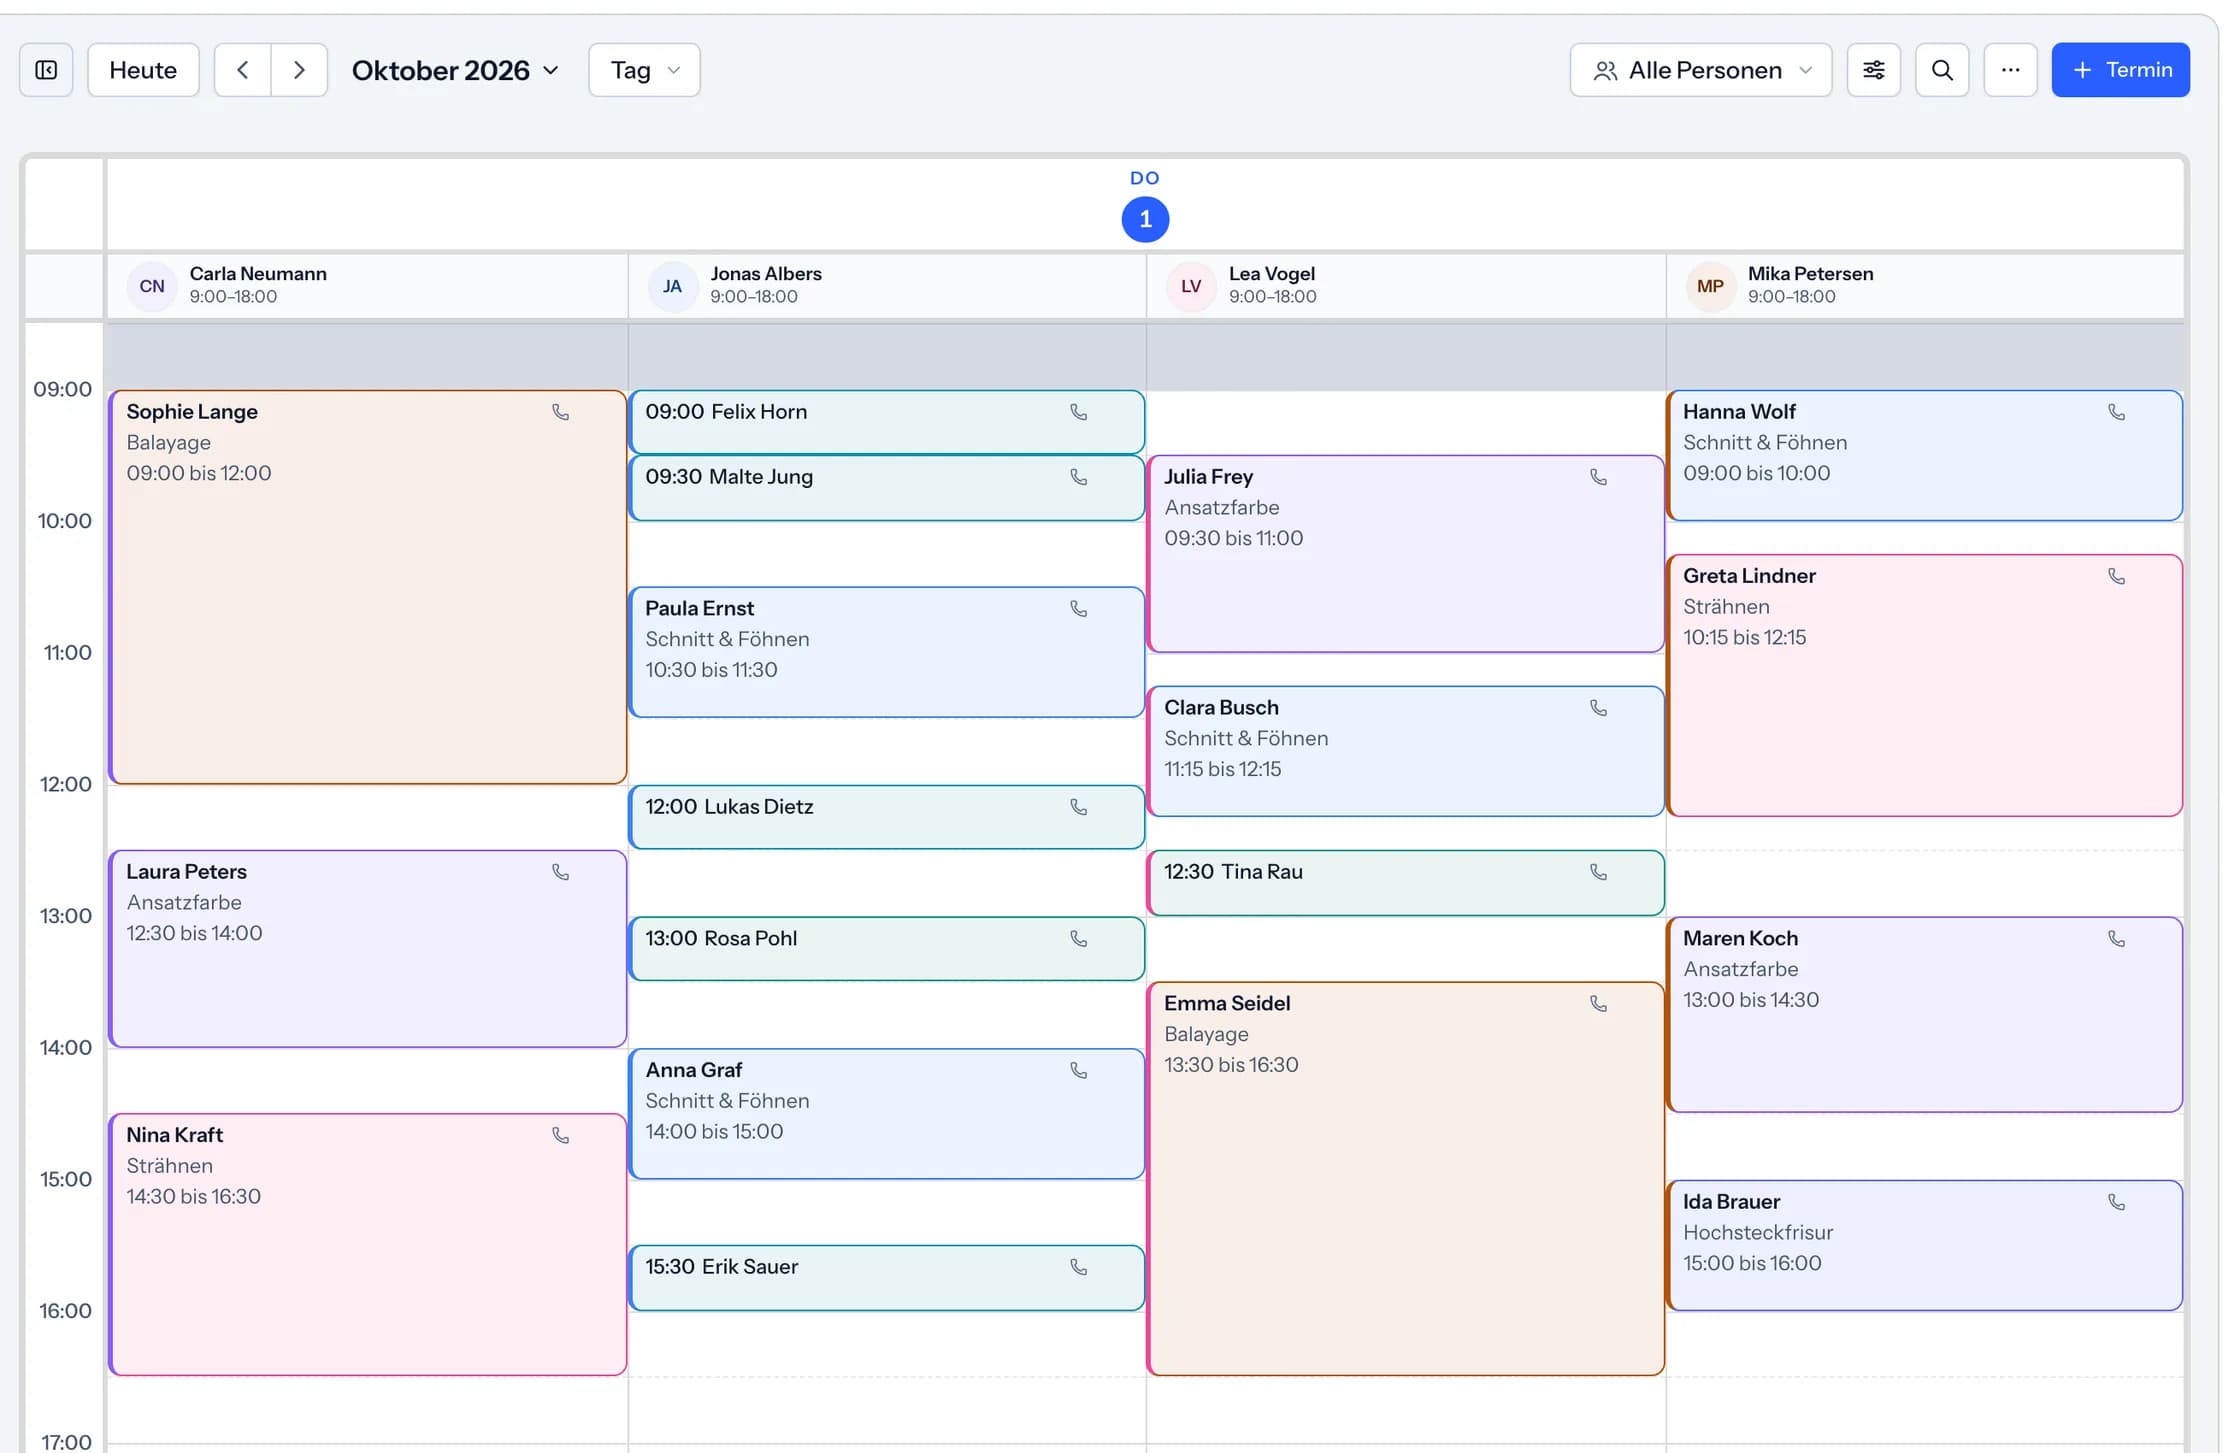The image size is (2240, 1453).
Task: Click phone icon on Sophie Lange appointment
Action: [x=561, y=412]
